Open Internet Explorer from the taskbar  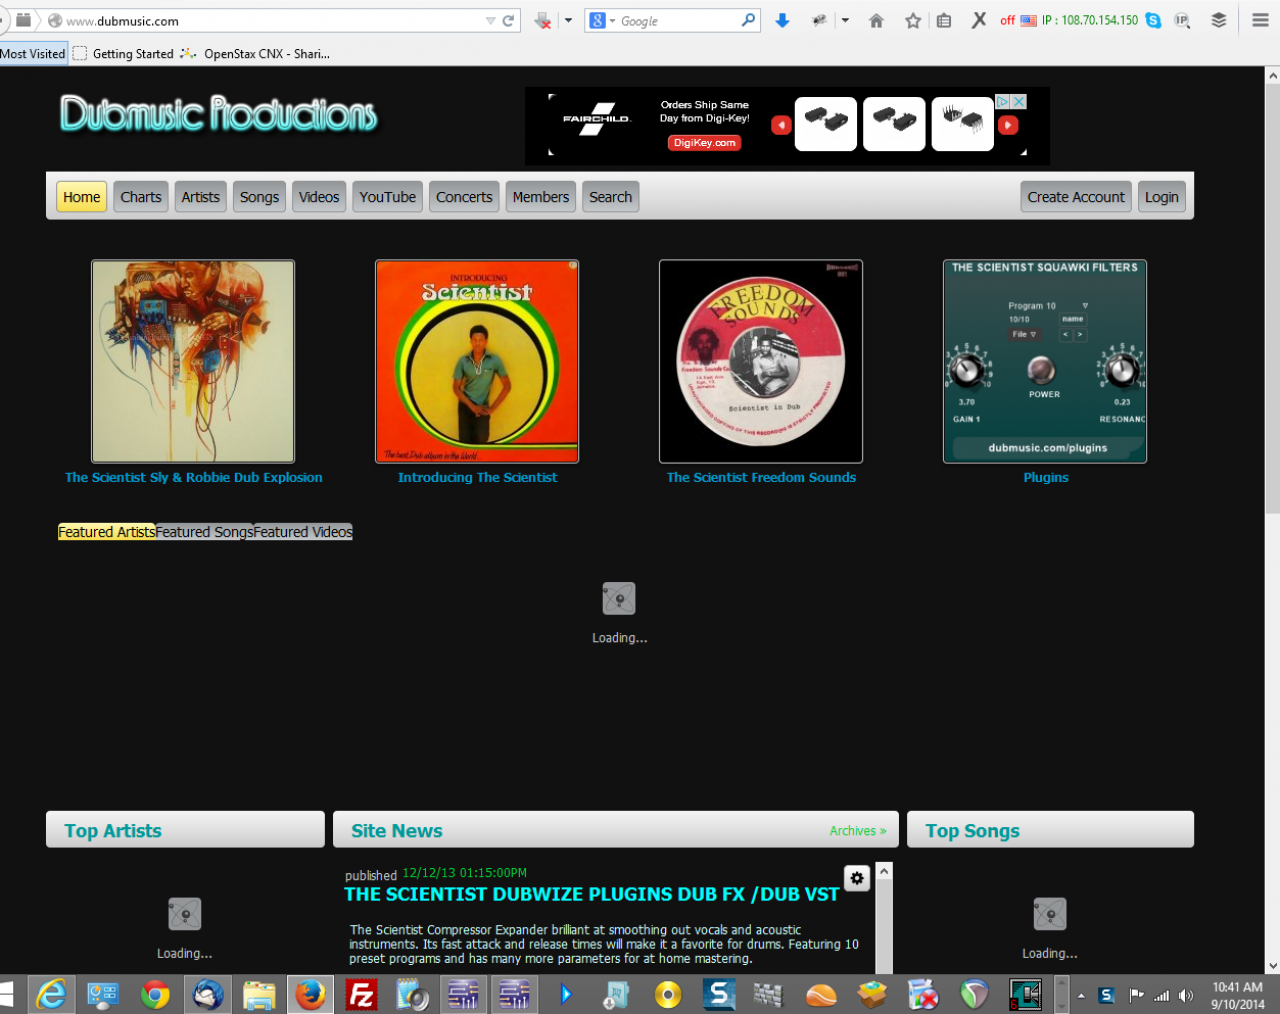pos(51,994)
